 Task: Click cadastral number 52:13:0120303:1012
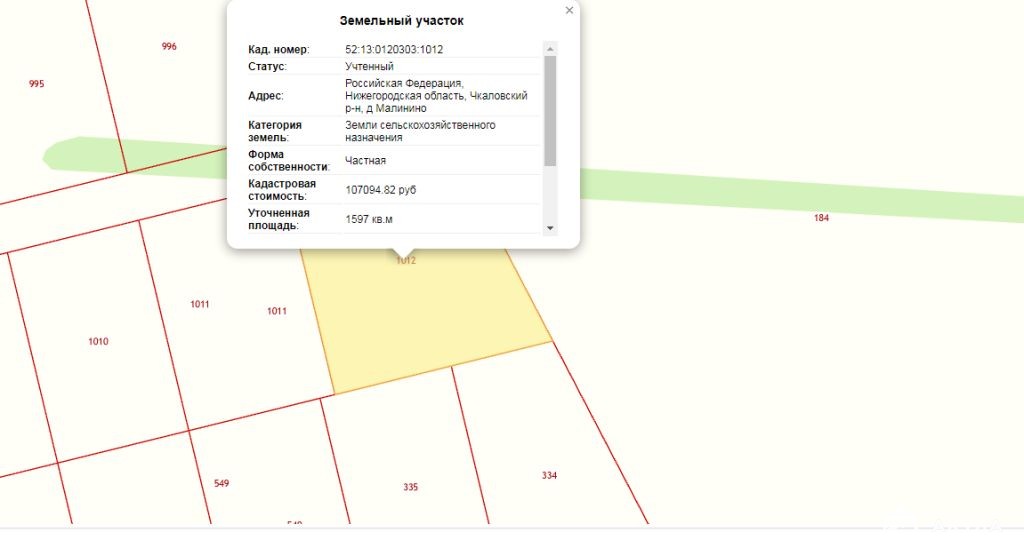[394, 49]
